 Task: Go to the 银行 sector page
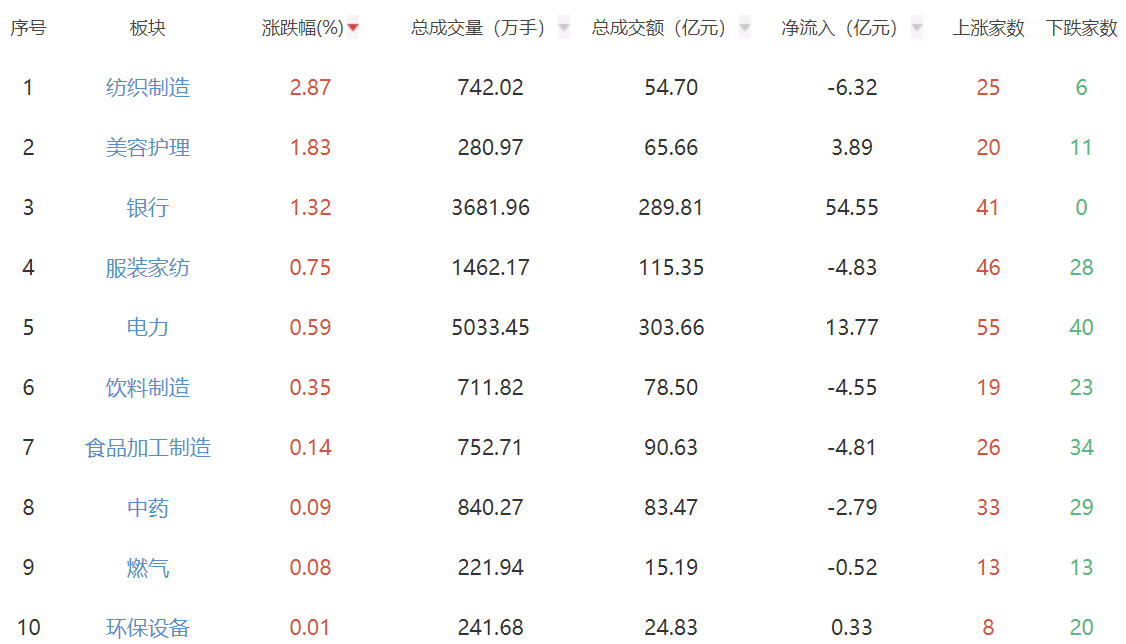pyautogui.click(x=148, y=208)
